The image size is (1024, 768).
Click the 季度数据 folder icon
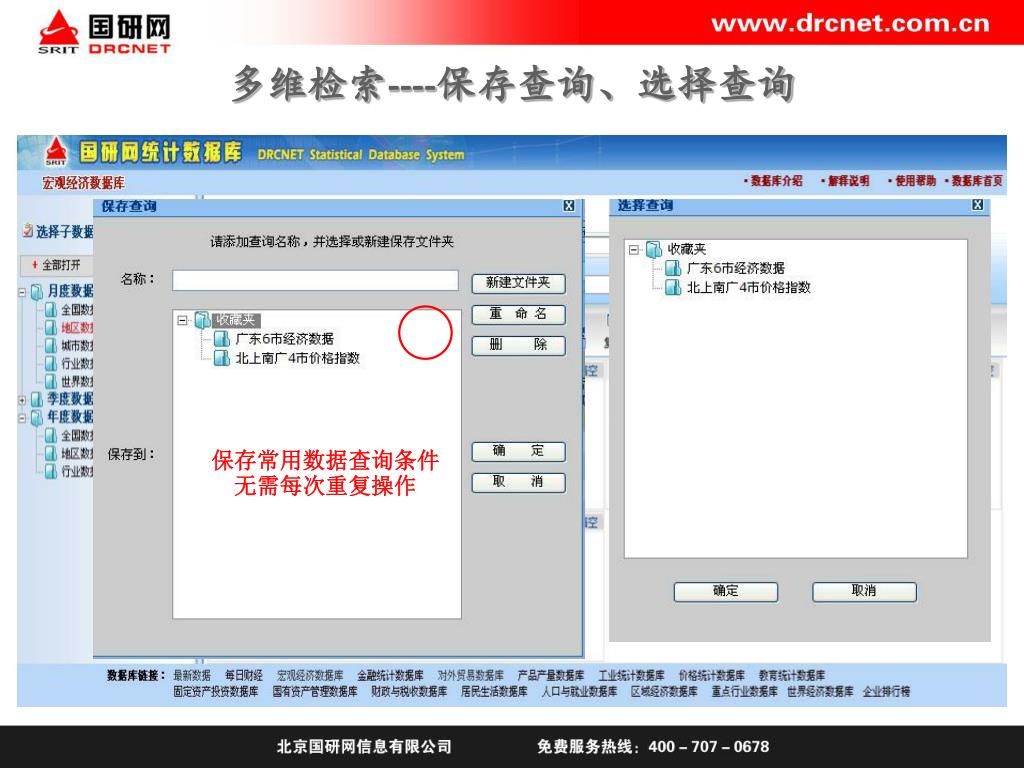pos(37,399)
